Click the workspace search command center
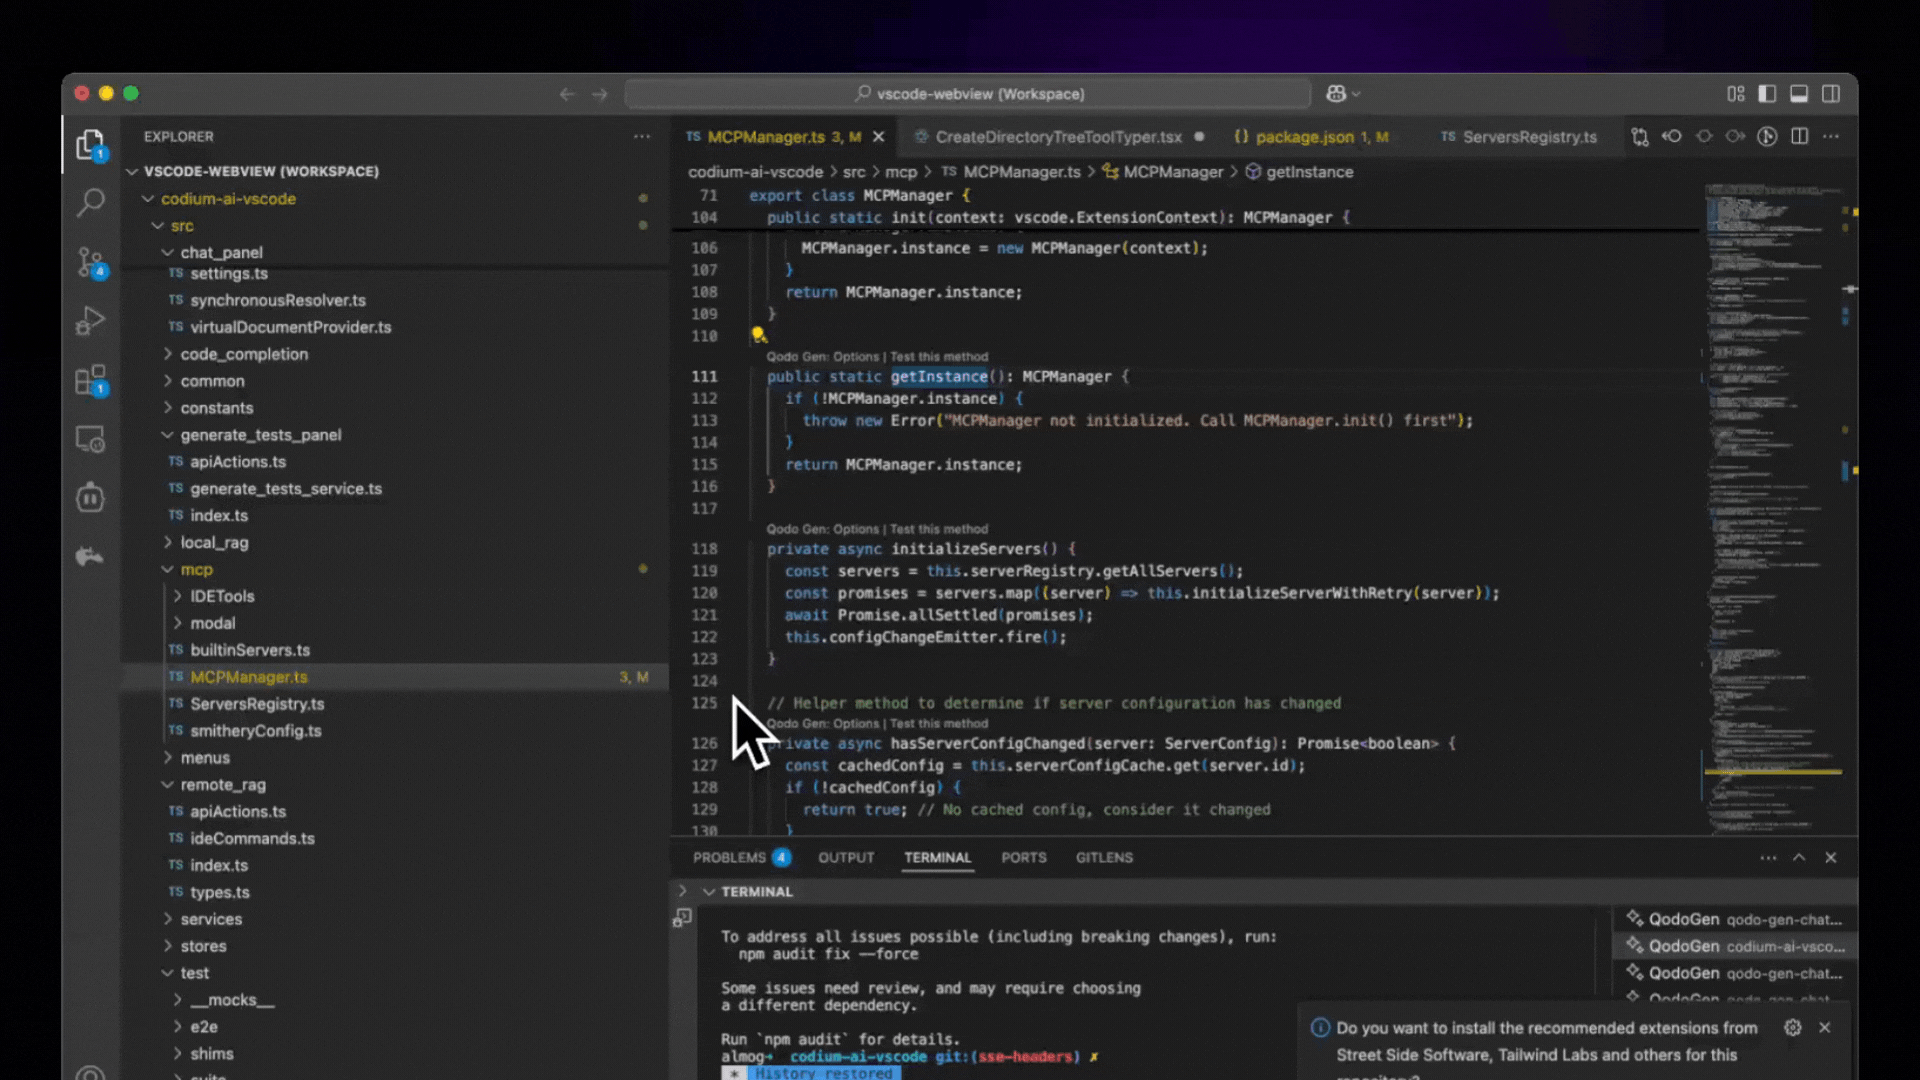This screenshot has width=1920, height=1080. click(968, 94)
